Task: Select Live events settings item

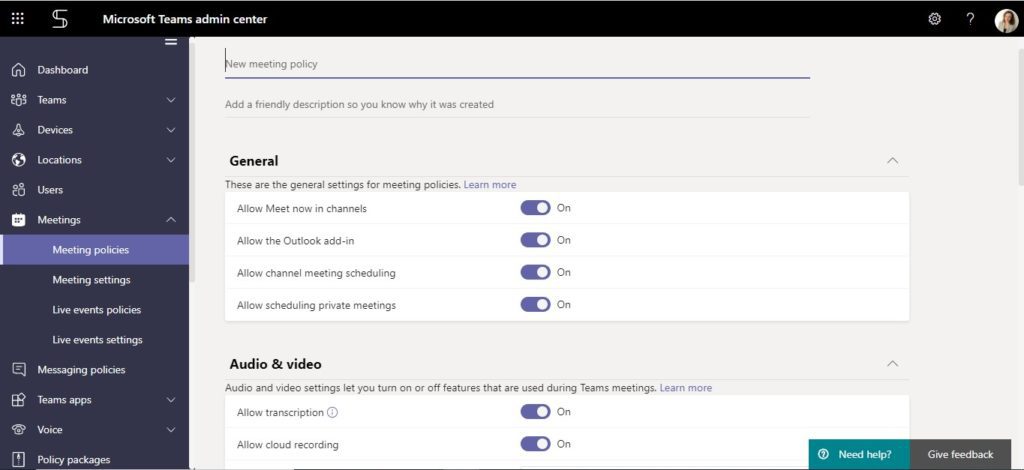Action: pos(95,340)
